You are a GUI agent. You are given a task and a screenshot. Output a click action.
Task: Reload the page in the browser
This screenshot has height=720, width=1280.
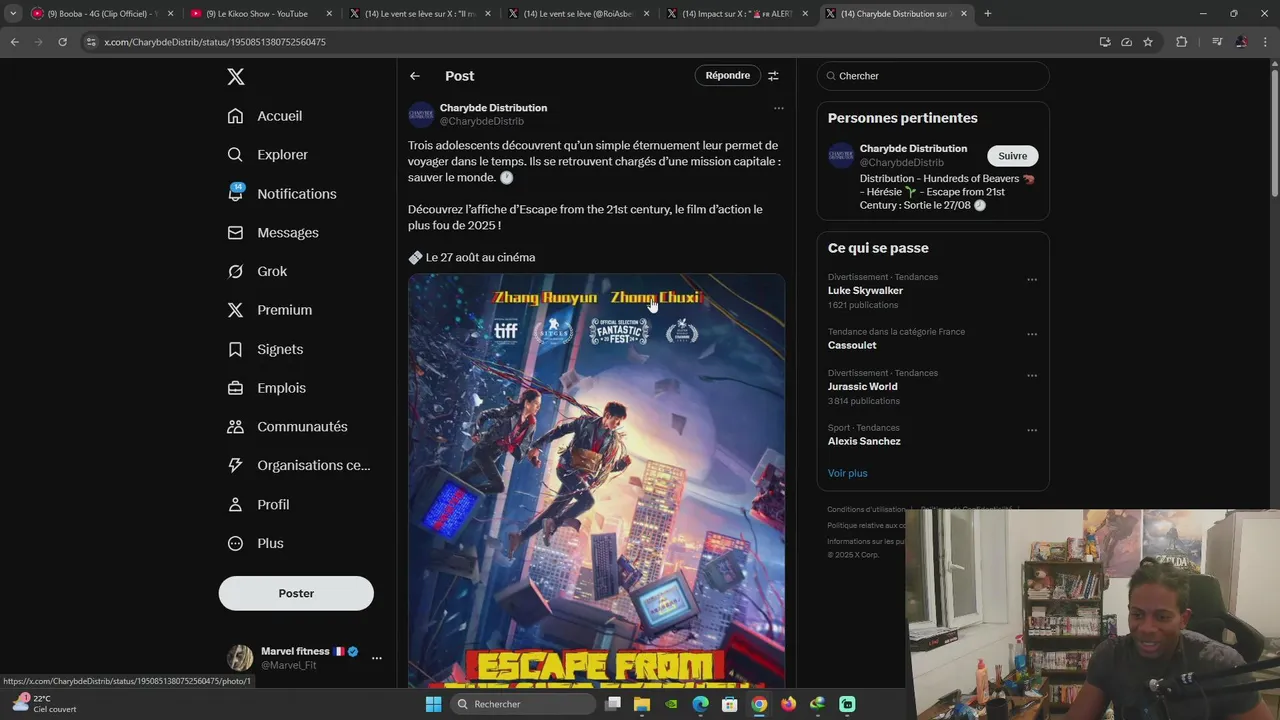(62, 42)
